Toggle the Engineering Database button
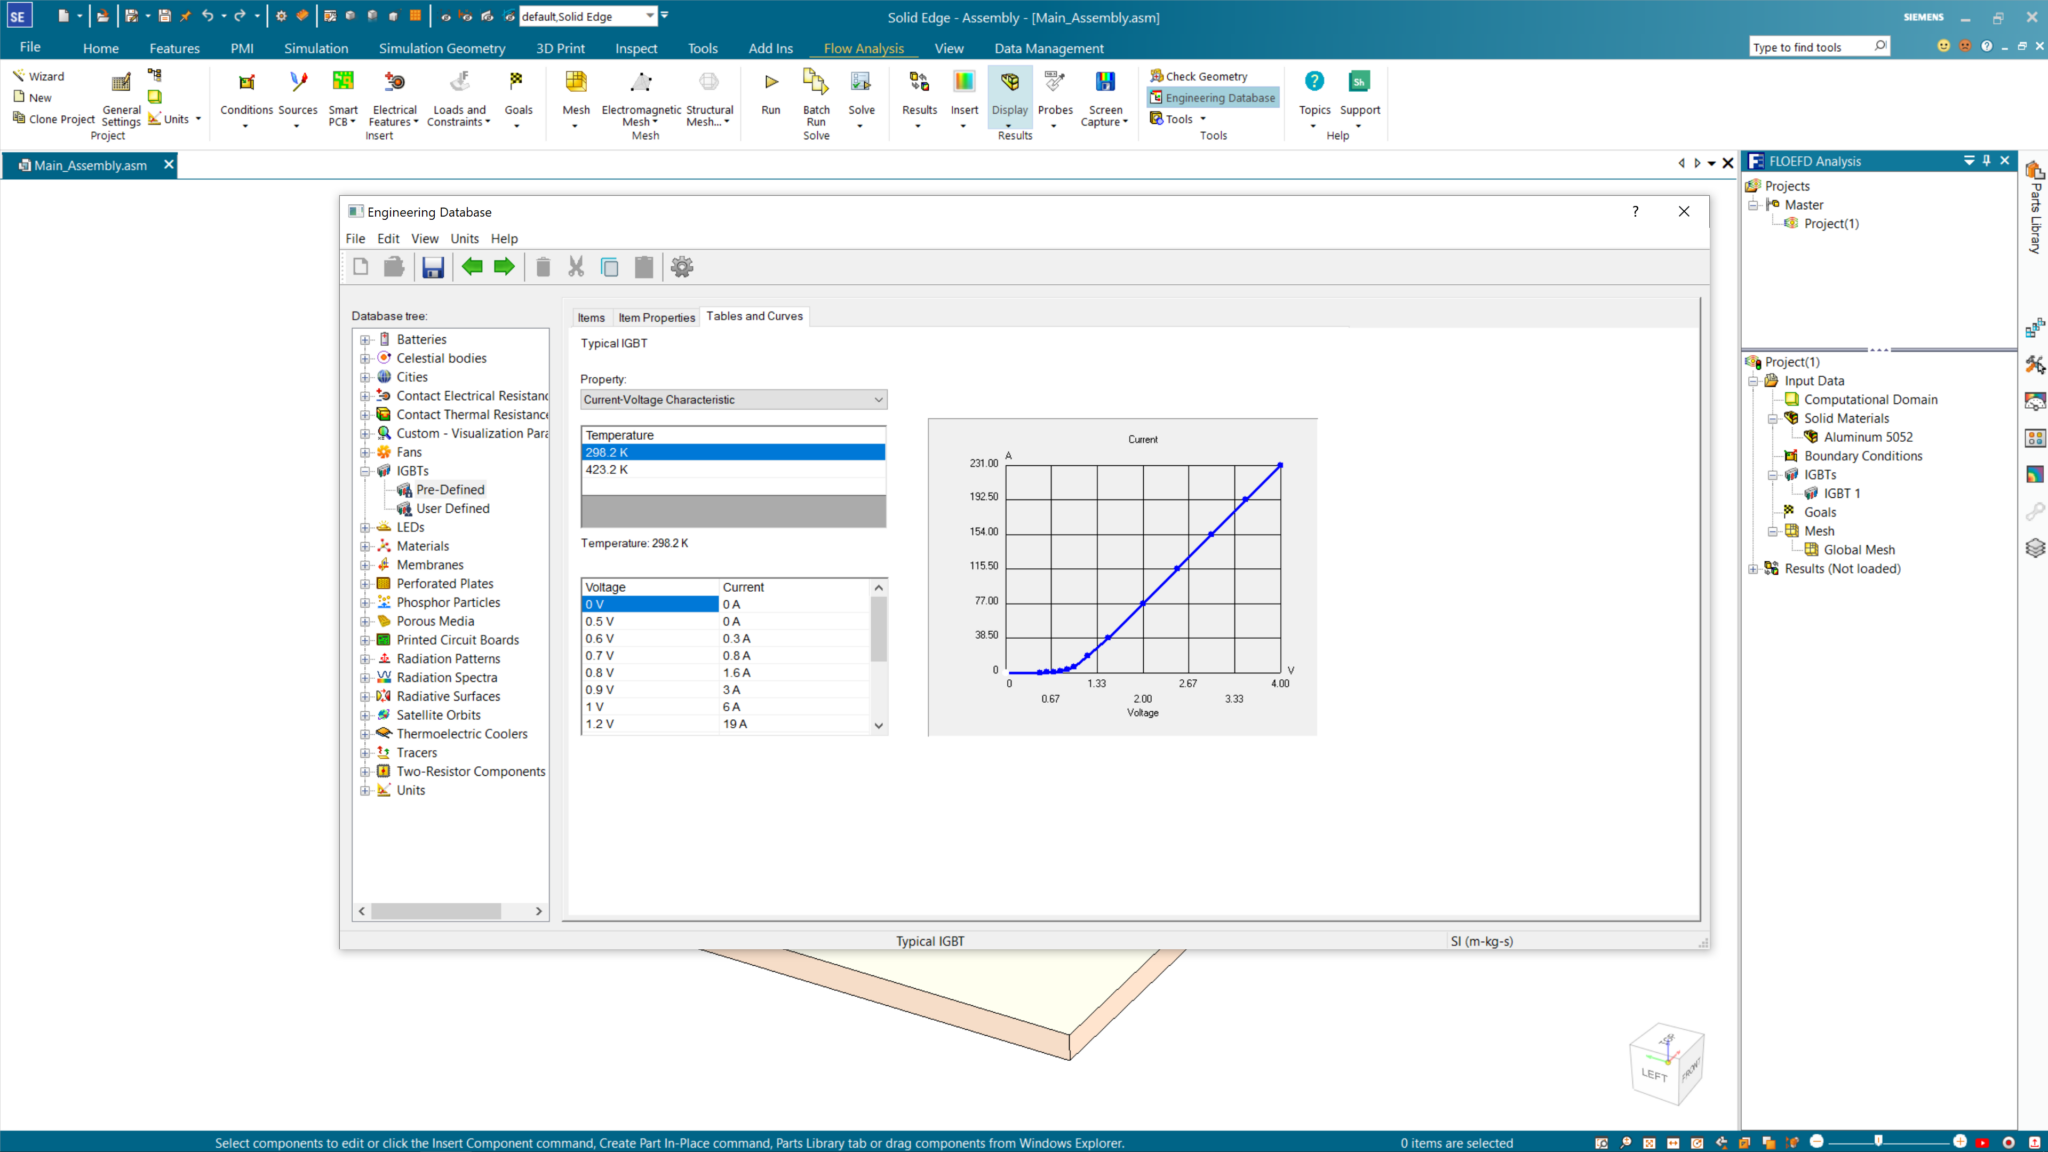 click(1212, 97)
